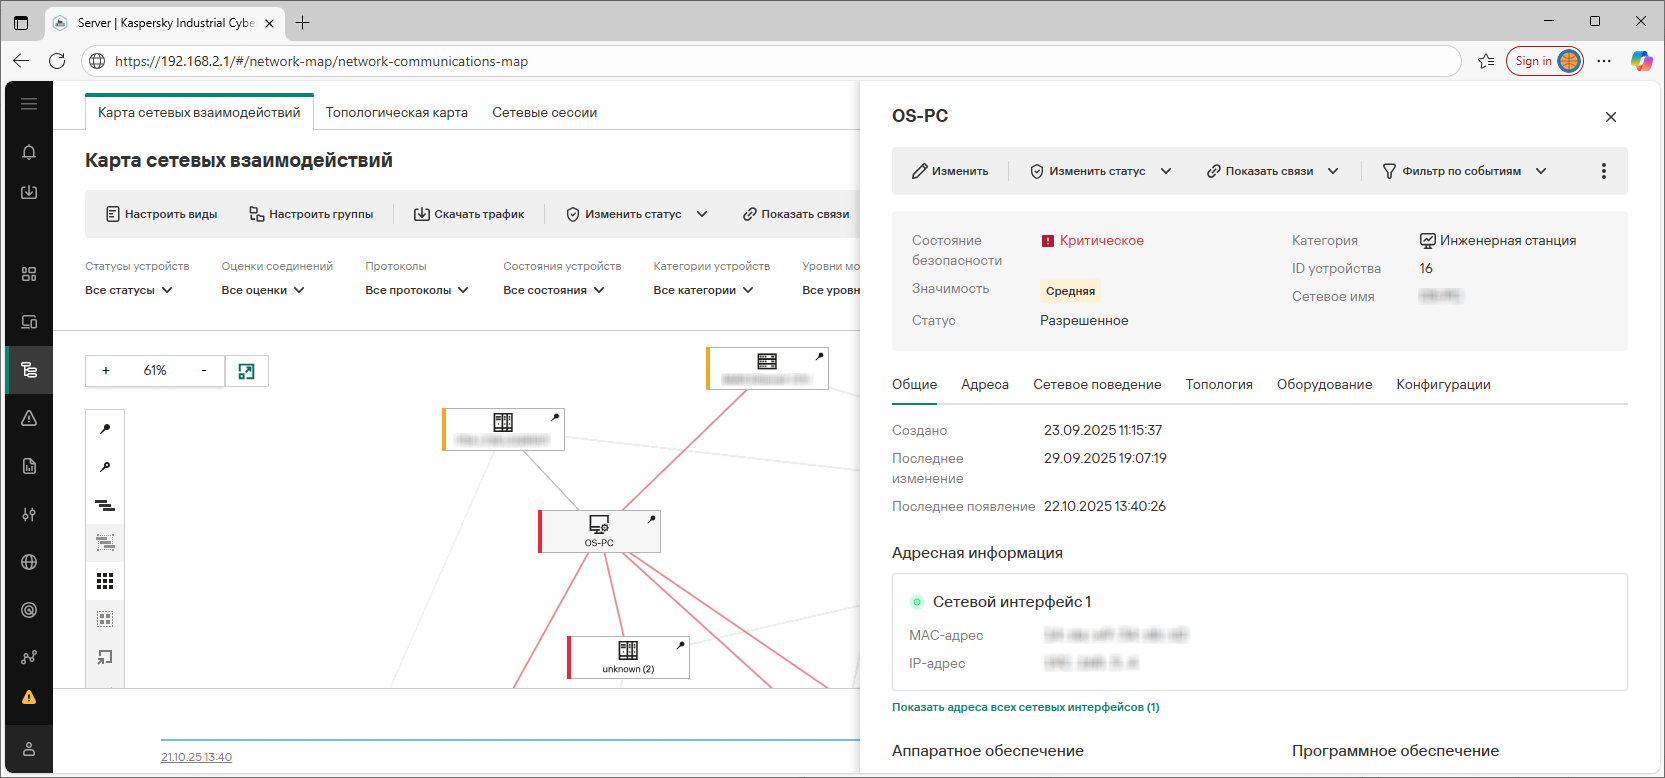
Task: Click the plus button to zoom map
Action: 106,371
